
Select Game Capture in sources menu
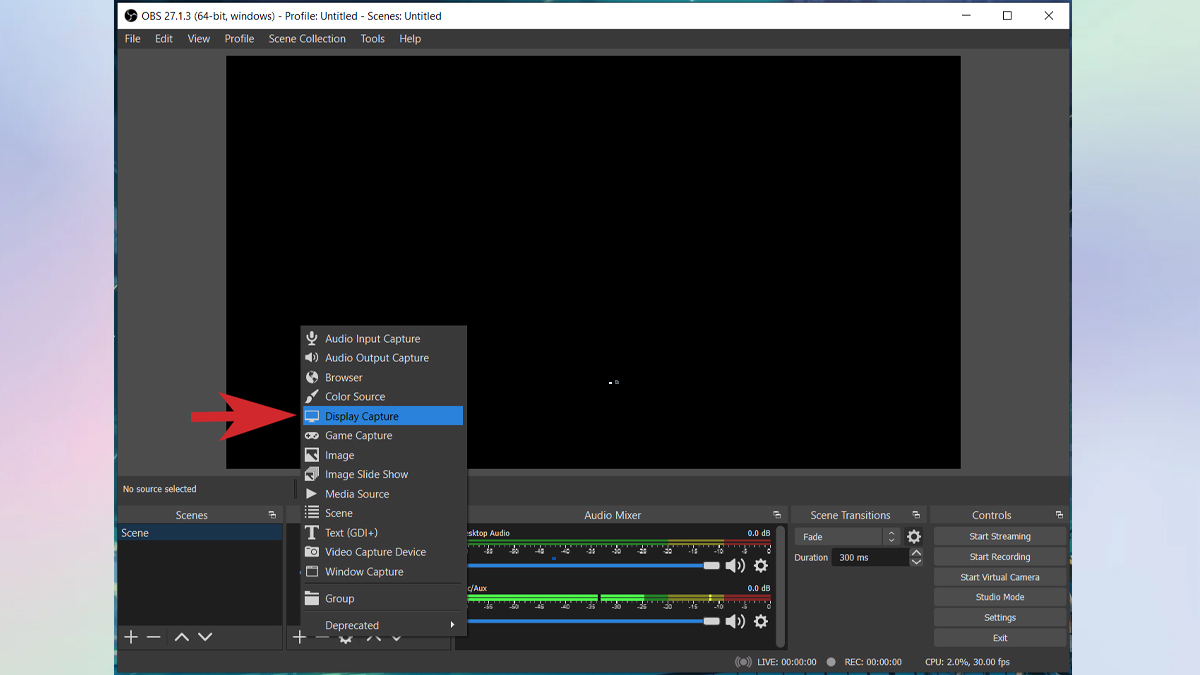[x=383, y=436]
